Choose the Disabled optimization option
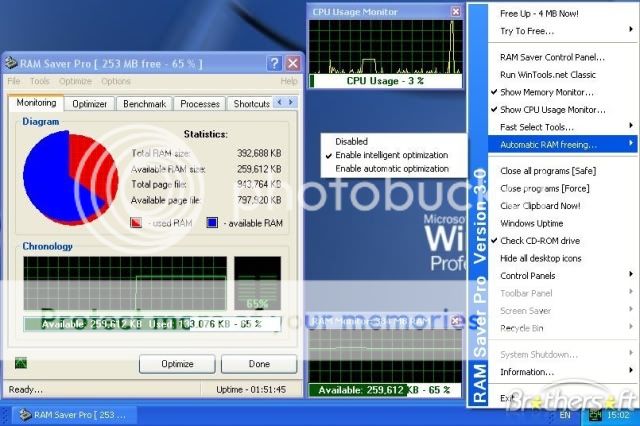The height and width of the screenshot is (426, 640). pos(352,142)
